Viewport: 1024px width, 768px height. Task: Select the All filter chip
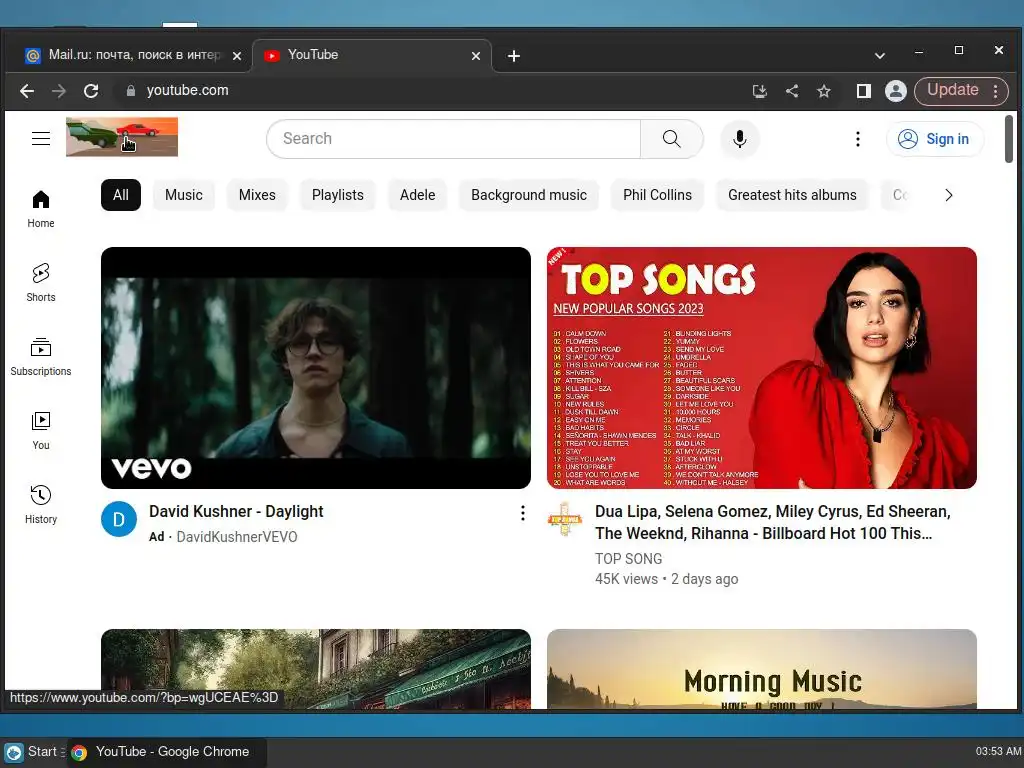coord(121,195)
